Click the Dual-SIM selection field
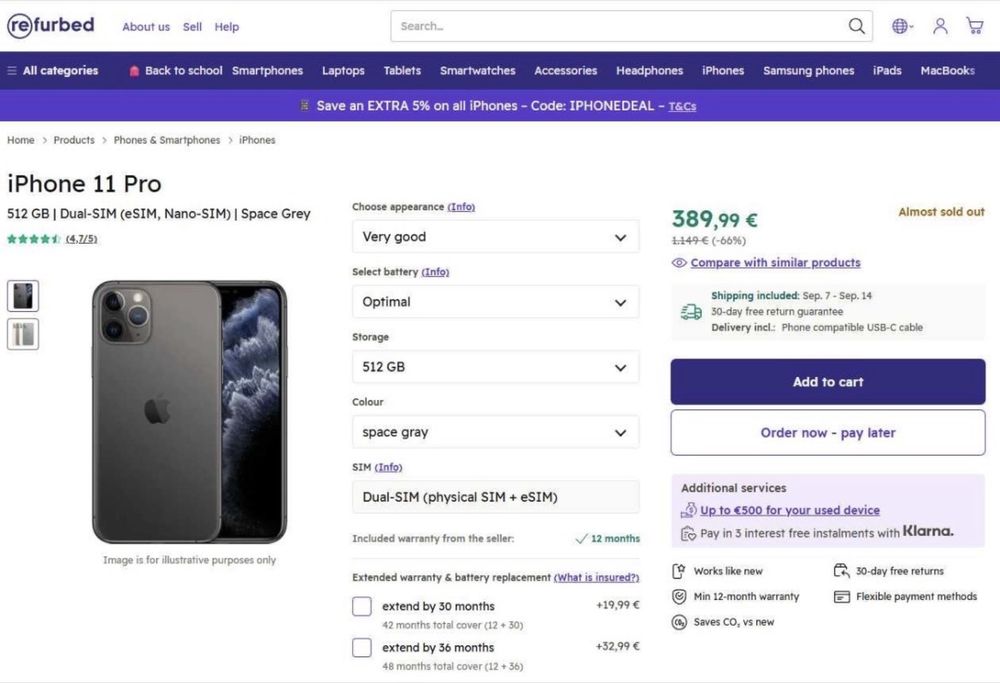Image resolution: width=1000 pixels, height=683 pixels. [496, 497]
